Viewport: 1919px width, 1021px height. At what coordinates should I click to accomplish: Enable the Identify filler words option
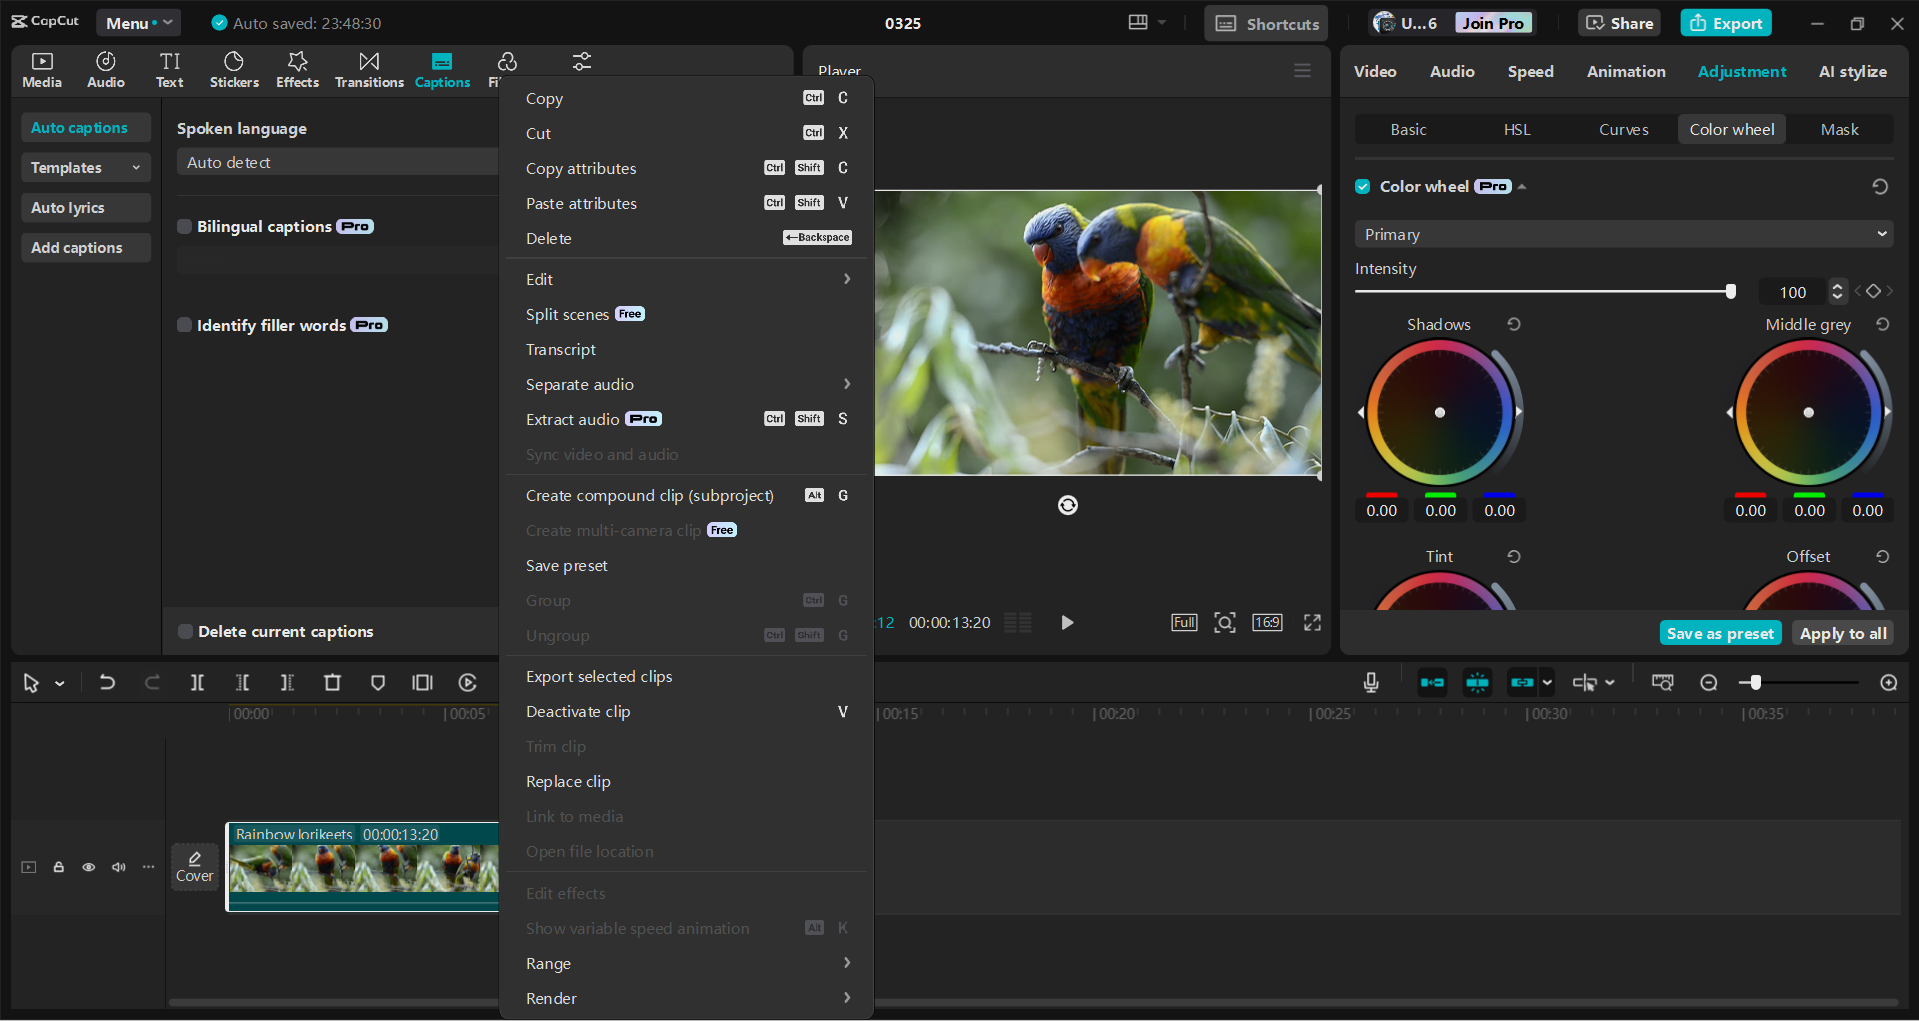pyautogui.click(x=184, y=324)
